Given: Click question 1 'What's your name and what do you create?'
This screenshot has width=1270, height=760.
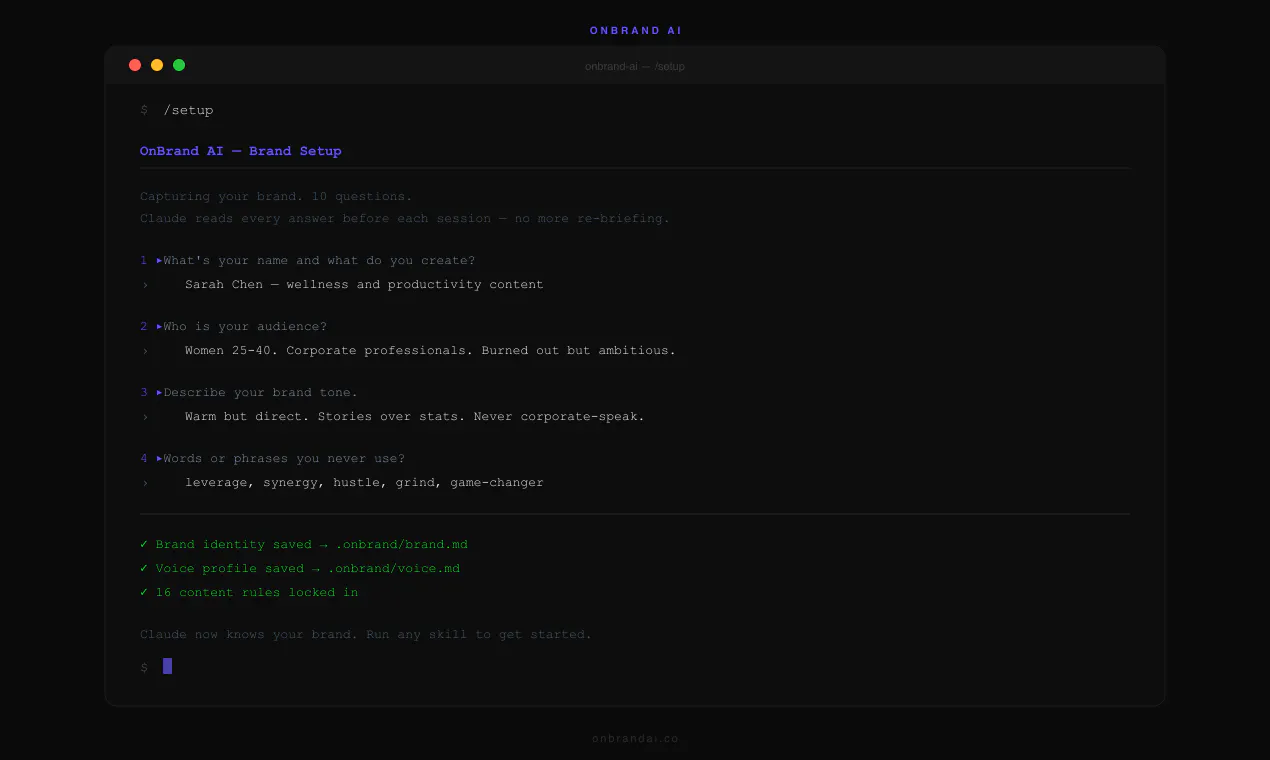Looking at the screenshot, I should tap(319, 260).
